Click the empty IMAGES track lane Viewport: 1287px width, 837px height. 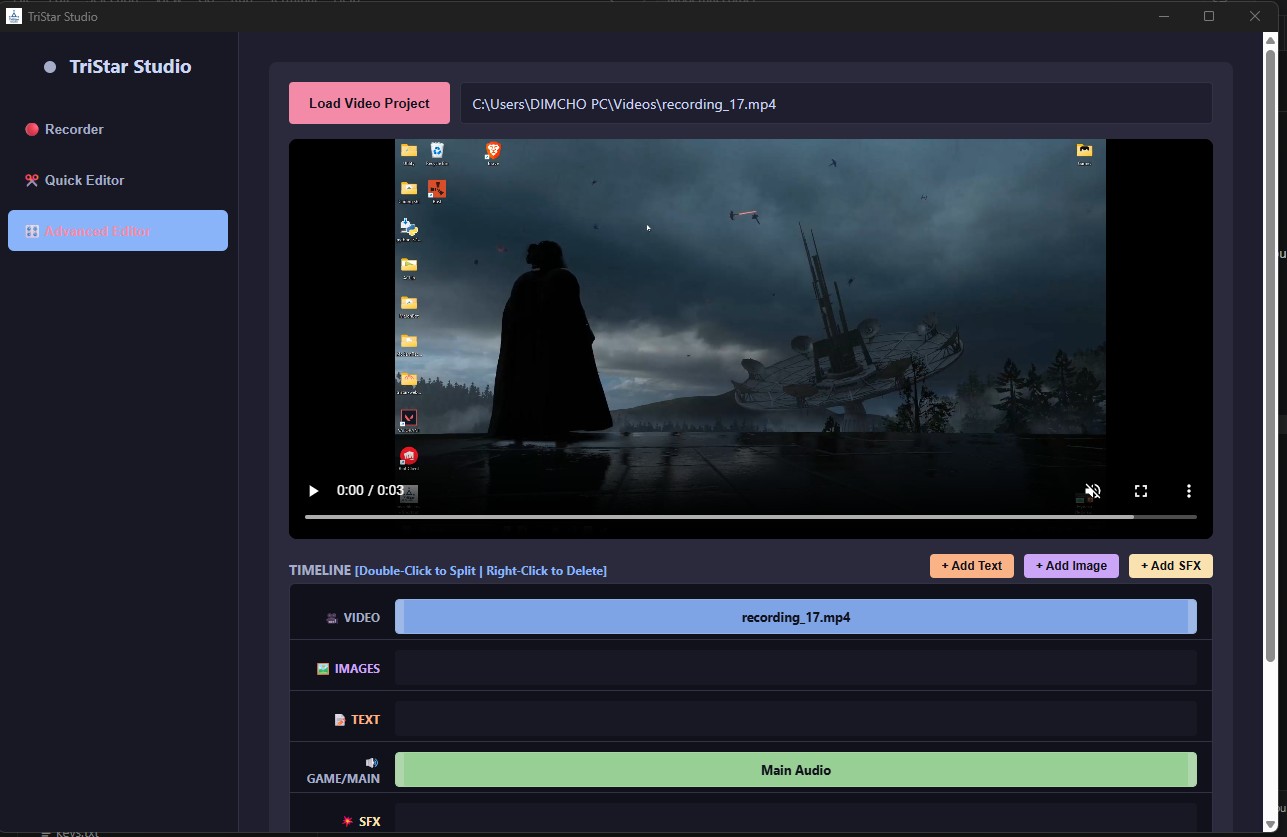pyautogui.click(x=796, y=668)
